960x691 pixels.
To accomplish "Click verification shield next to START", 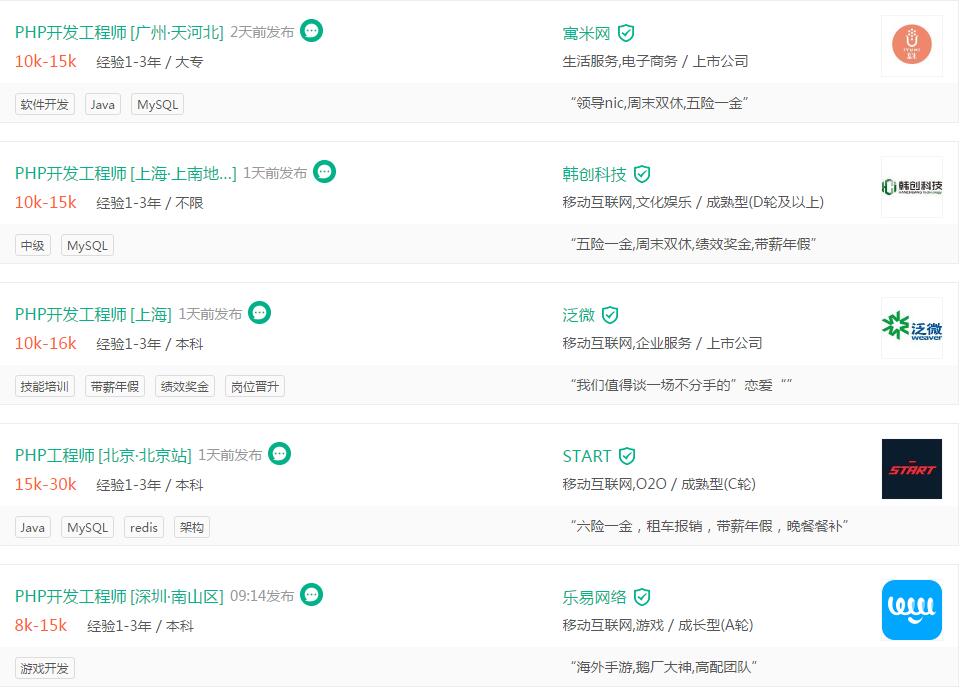I will [x=627, y=456].
